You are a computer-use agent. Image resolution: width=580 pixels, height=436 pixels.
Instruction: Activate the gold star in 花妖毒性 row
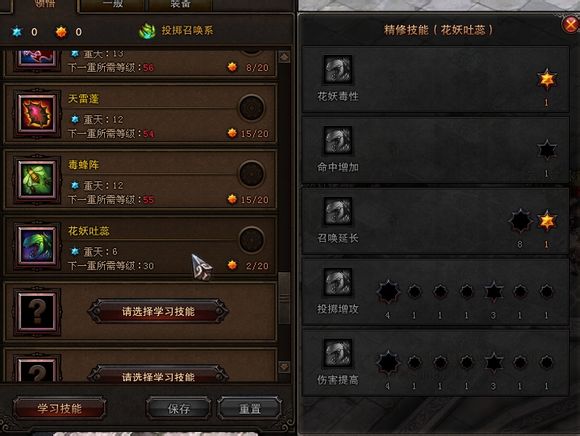click(547, 79)
